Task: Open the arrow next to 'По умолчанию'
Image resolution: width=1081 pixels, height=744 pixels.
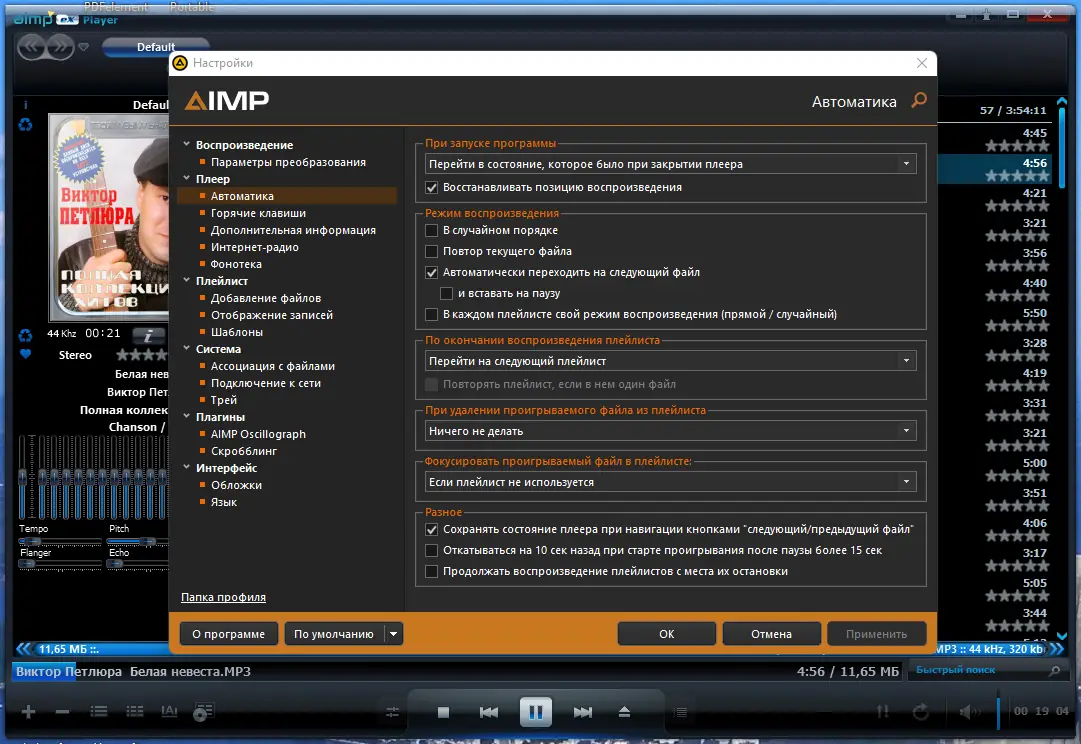Action: [394, 634]
